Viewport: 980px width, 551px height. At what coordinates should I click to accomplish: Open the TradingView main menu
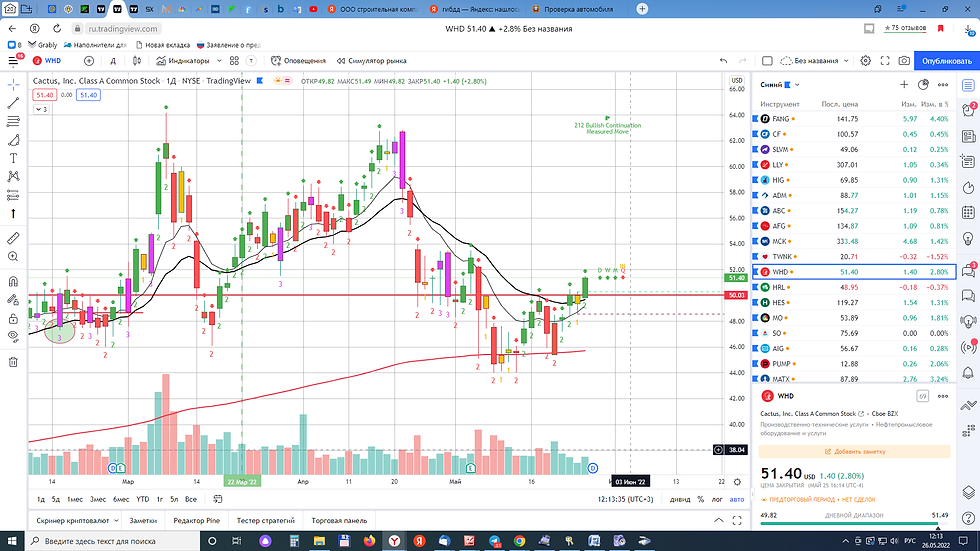click(13, 61)
